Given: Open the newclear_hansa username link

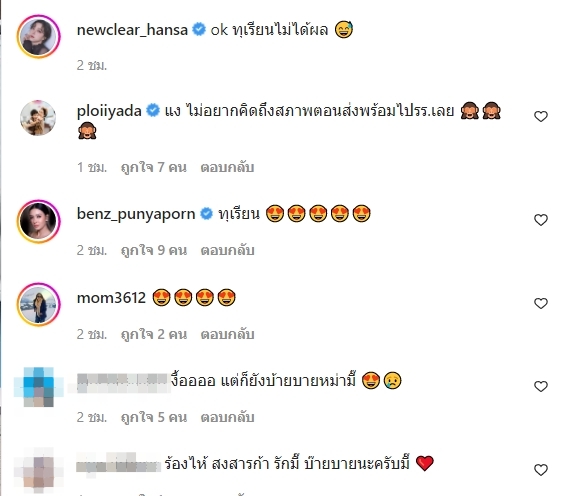Looking at the screenshot, I should [x=132, y=30].
